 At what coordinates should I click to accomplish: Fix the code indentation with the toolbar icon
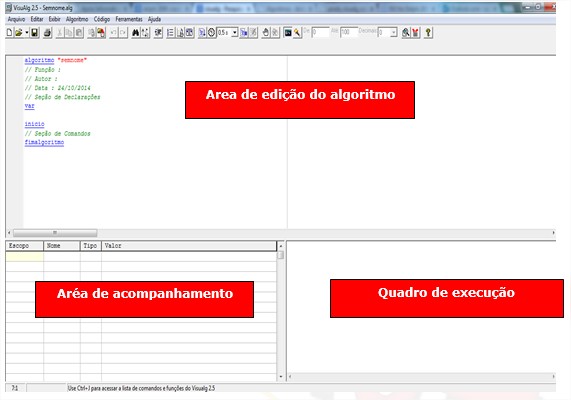[x=158, y=33]
